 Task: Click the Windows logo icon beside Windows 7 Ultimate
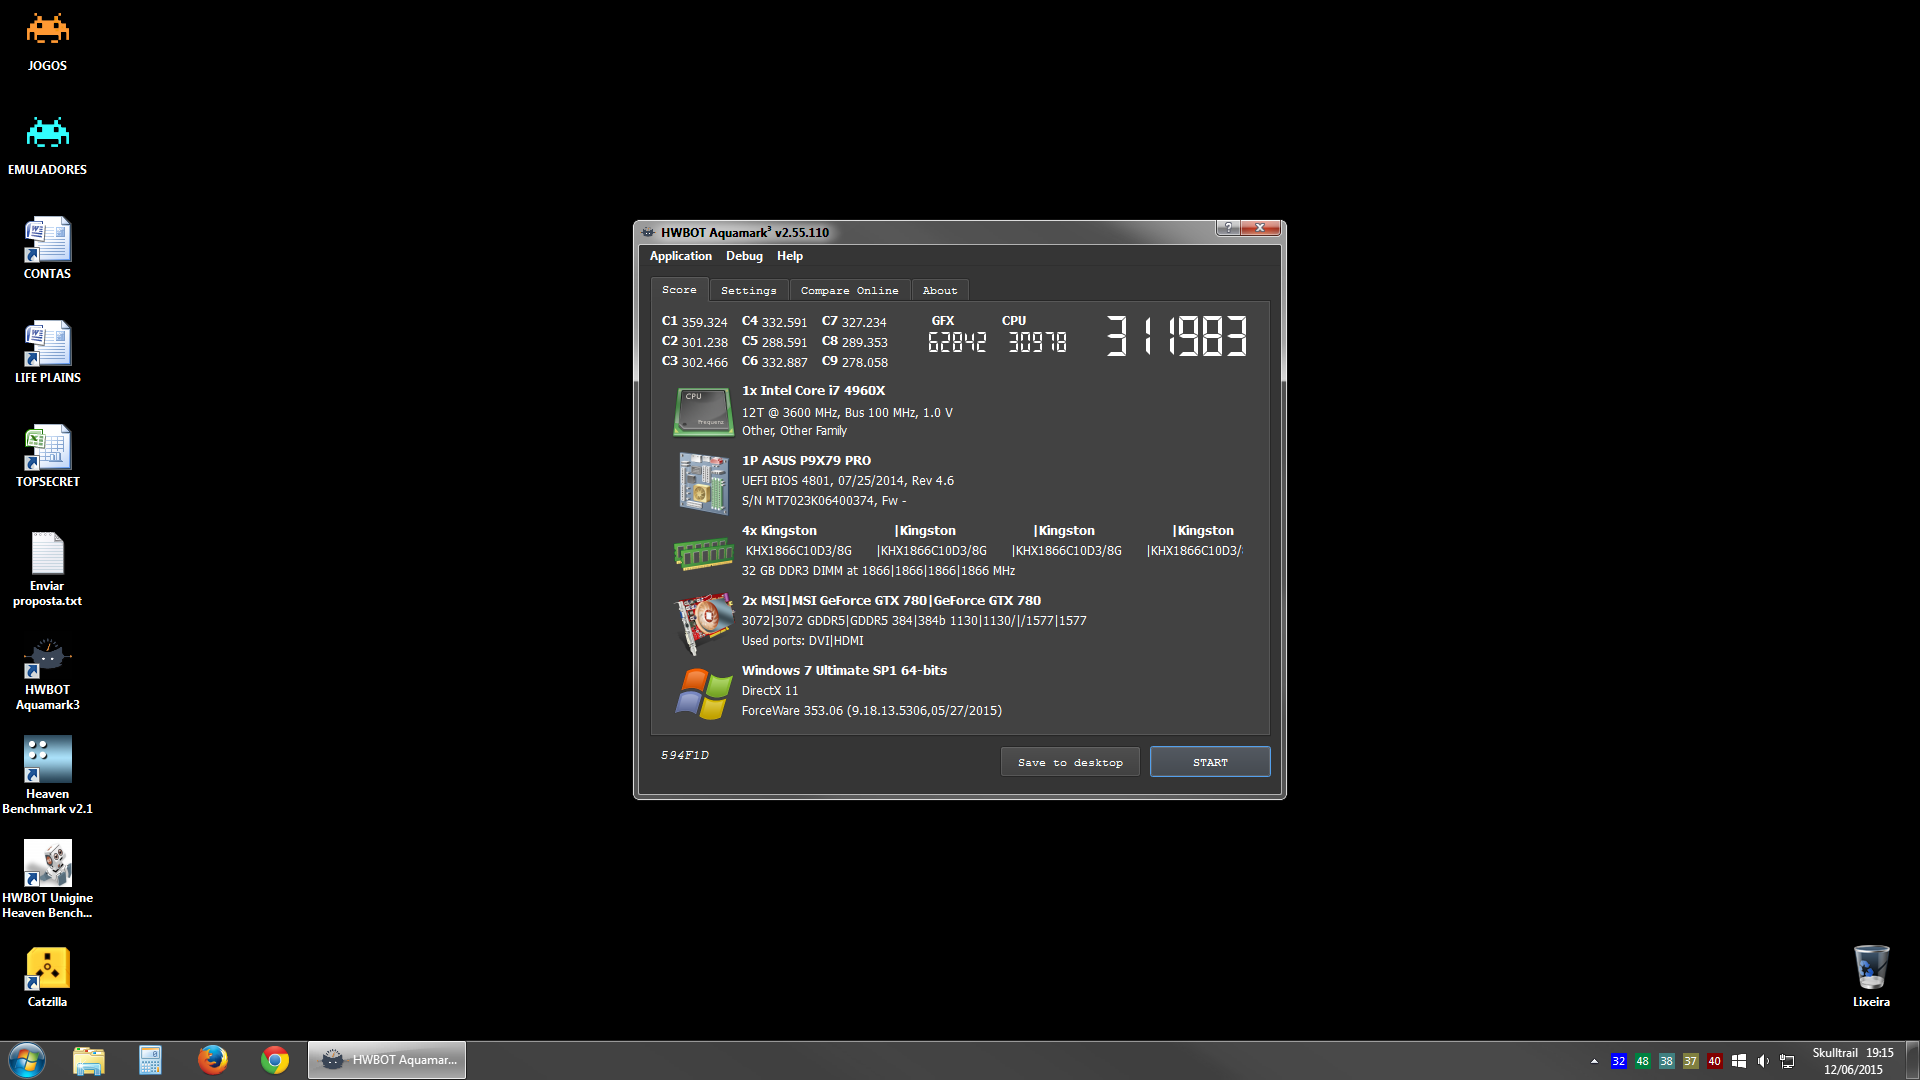[704, 694]
